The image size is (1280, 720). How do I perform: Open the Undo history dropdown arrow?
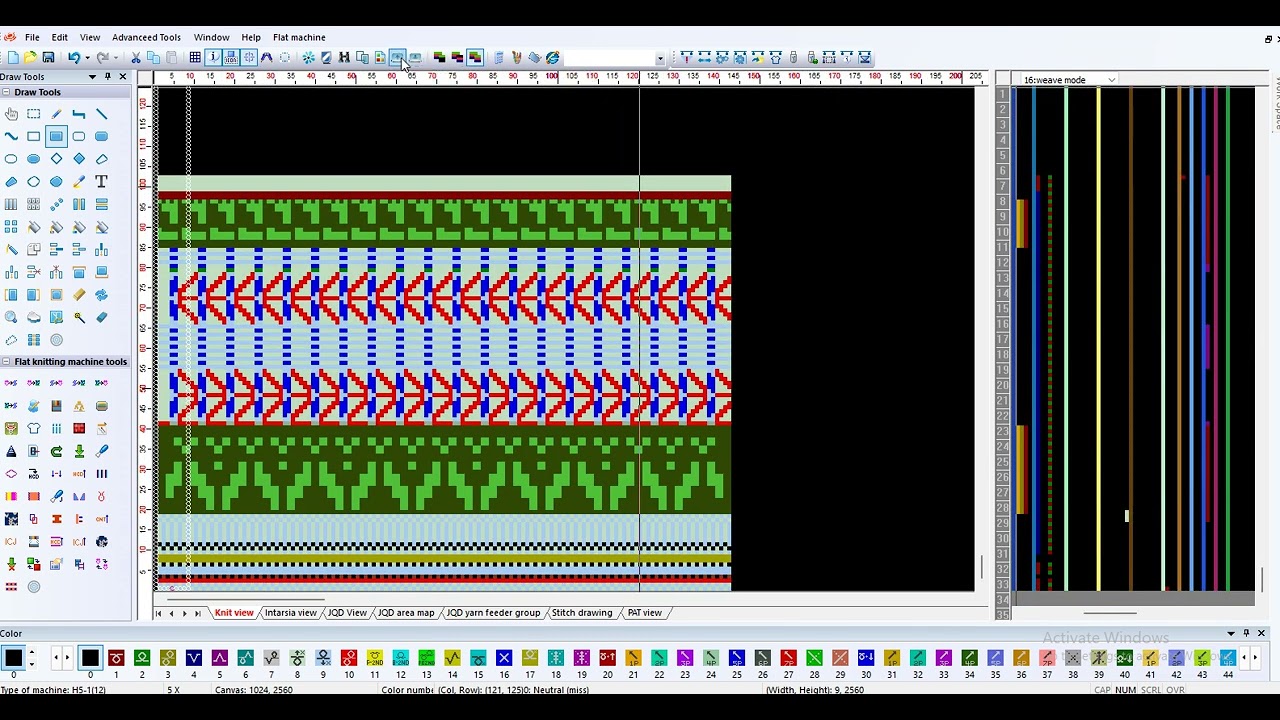coord(87,58)
